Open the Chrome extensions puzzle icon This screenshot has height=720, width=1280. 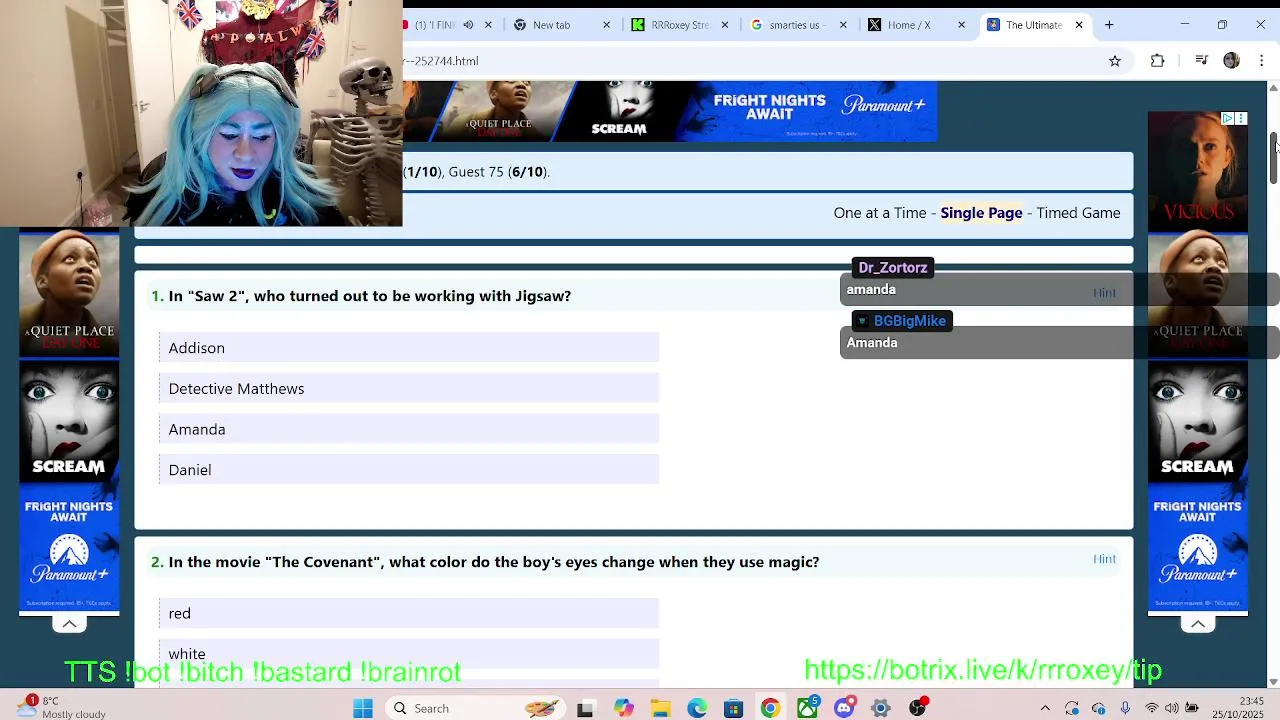(1157, 61)
